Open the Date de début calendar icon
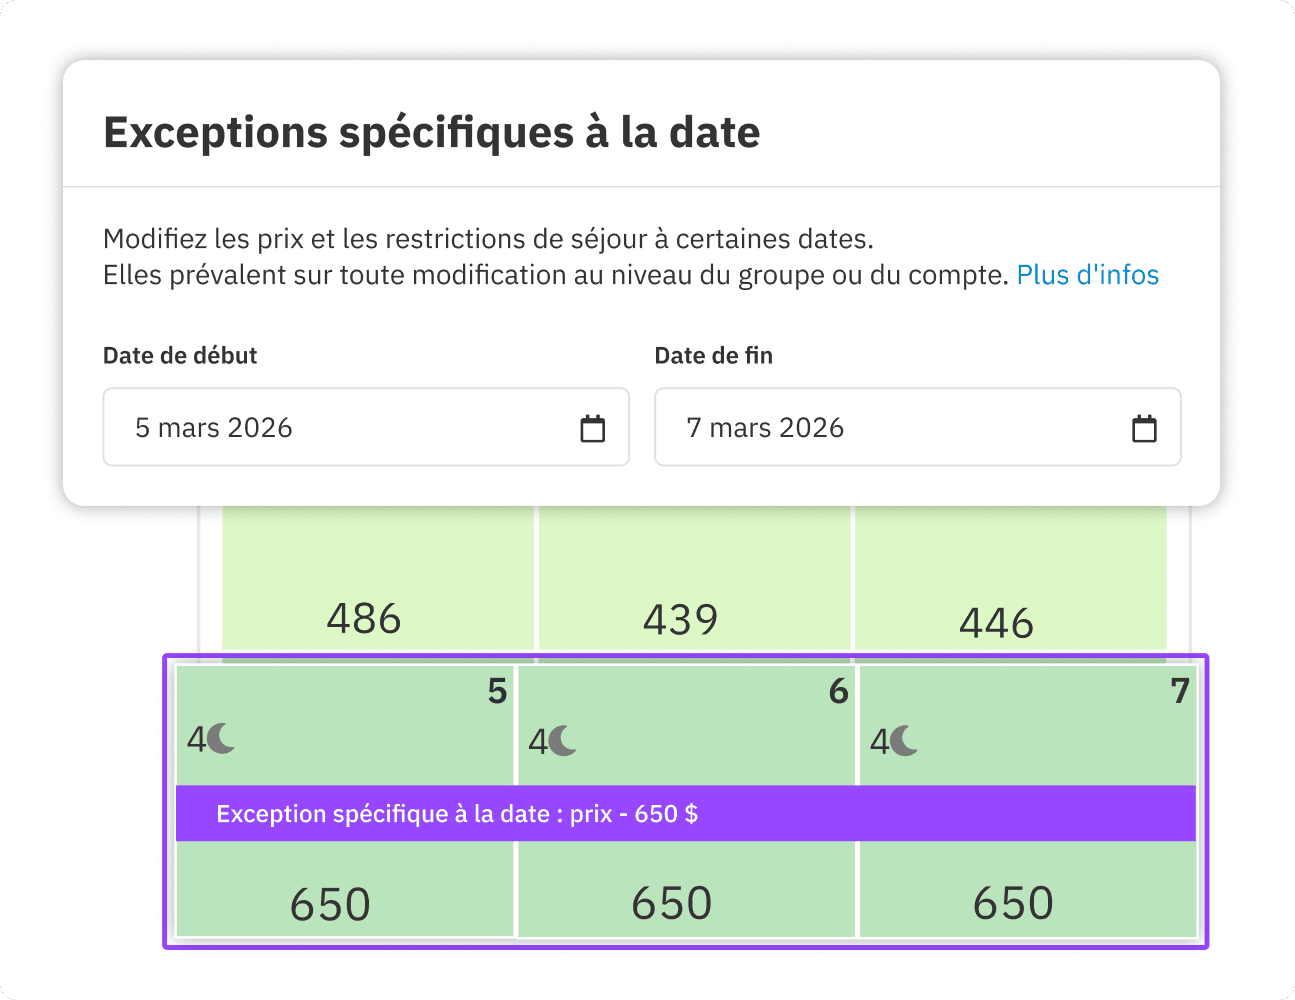Image resolution: width=1295 pixels, height=1000 pixels. click(x=592, y=427)
